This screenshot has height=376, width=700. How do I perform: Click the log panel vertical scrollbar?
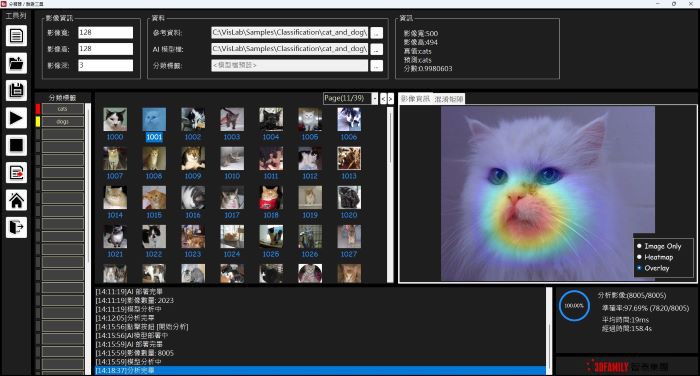[549, 331]
